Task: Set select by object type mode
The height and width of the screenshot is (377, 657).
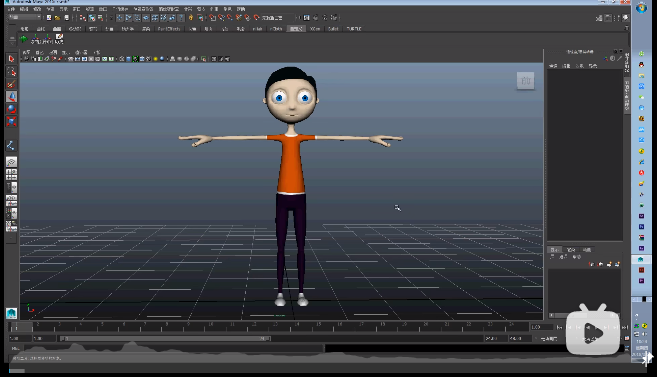Action: pos(92,18)
